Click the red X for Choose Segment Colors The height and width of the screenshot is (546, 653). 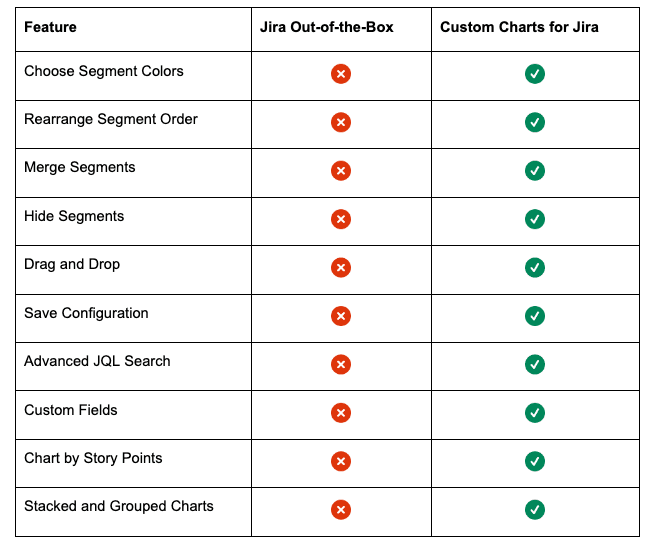point(341,74)
